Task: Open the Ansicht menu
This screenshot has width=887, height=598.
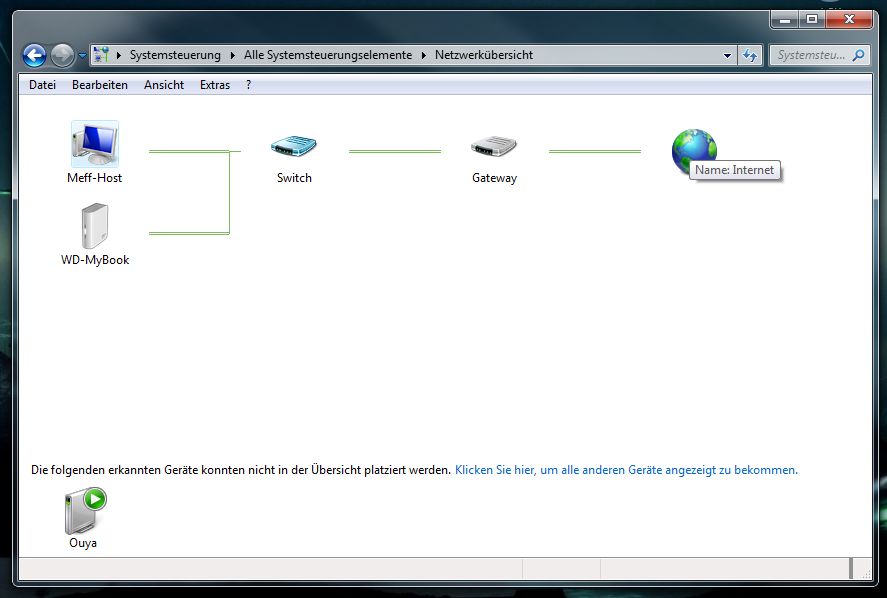Action: pyautogui.click(x=164, y=85)
